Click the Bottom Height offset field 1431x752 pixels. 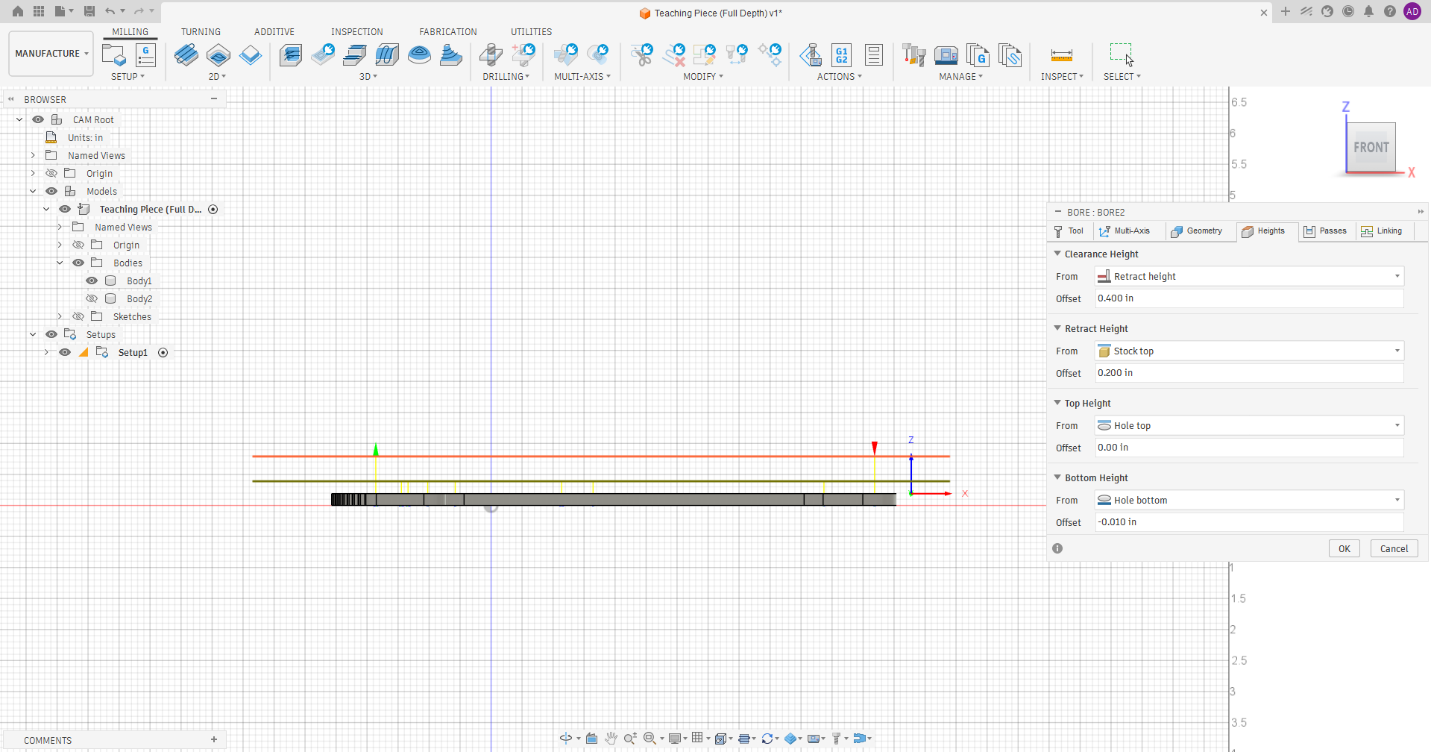point(1249,522)
